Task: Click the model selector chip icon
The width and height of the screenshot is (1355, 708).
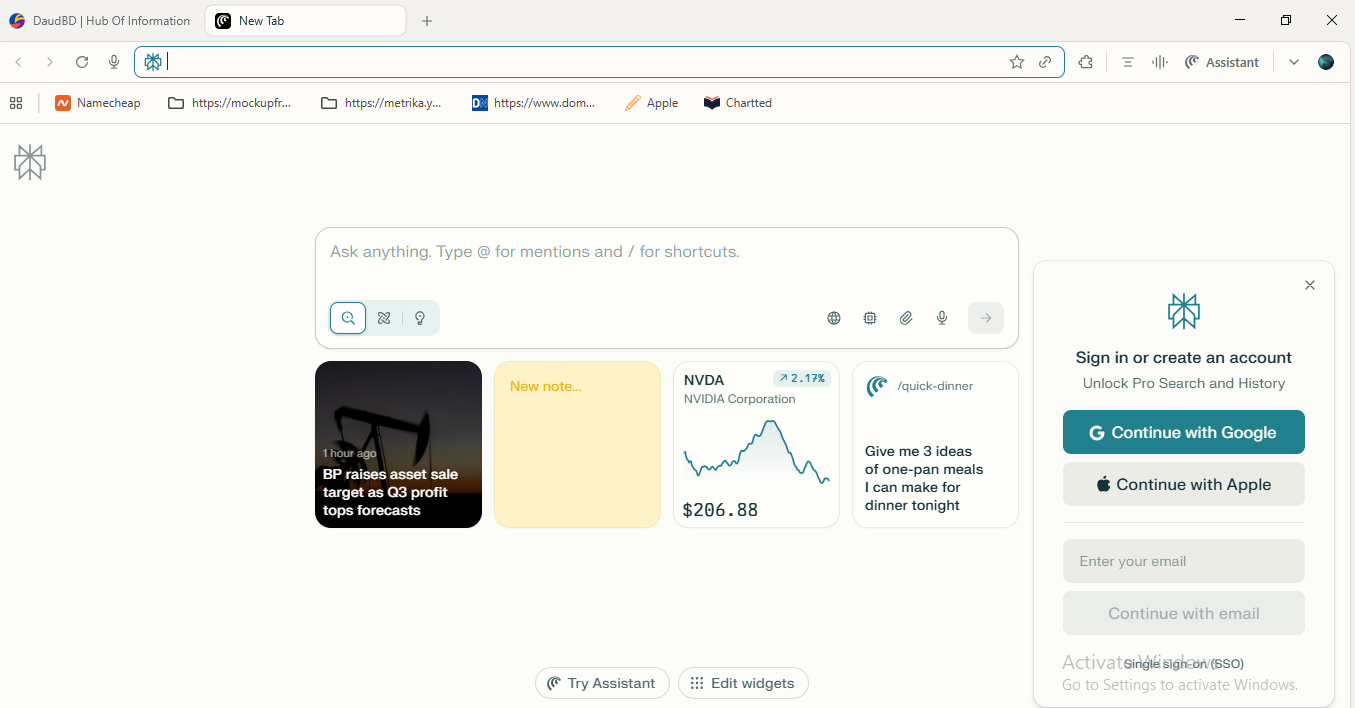Action: [870, 318]
